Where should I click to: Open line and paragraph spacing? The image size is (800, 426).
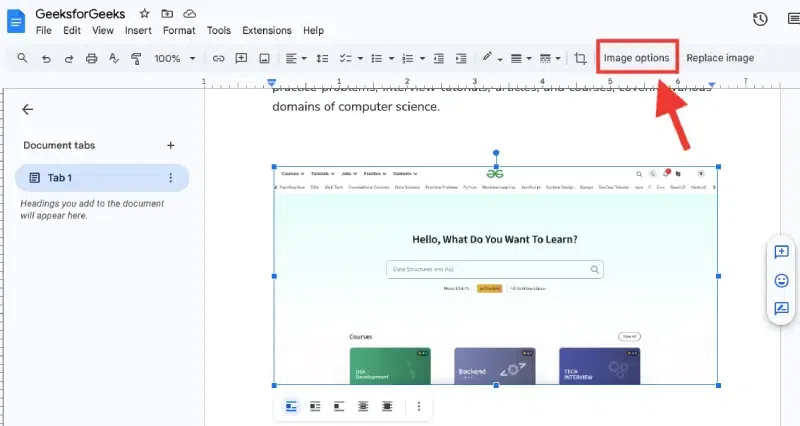[x=322, y=58]
